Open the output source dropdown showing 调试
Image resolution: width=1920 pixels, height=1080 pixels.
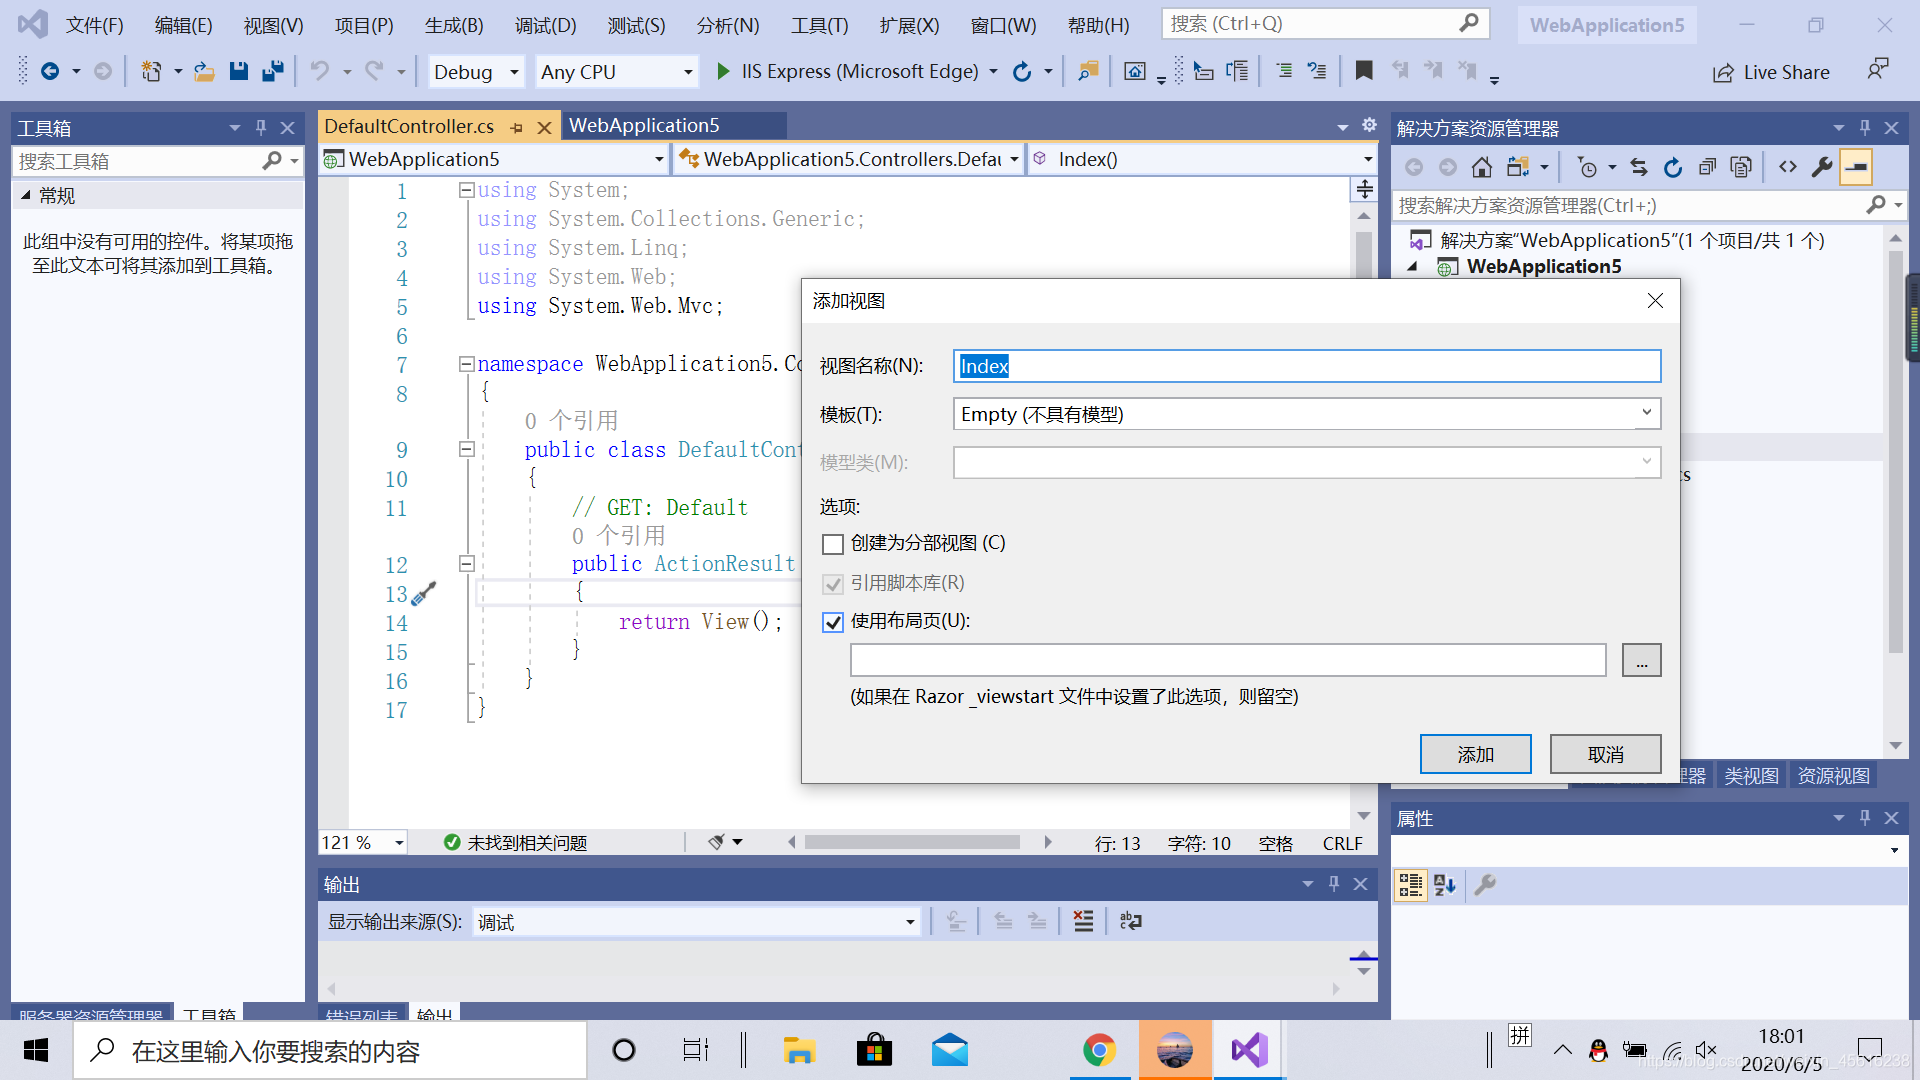[910, 922]
